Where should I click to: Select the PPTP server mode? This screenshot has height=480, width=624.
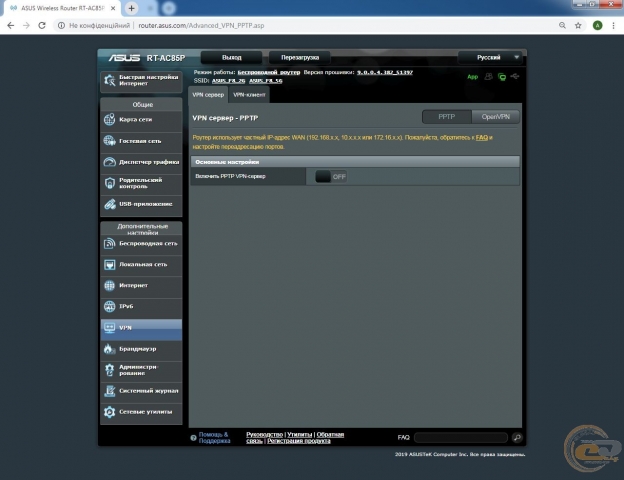[x=446, y=117]
